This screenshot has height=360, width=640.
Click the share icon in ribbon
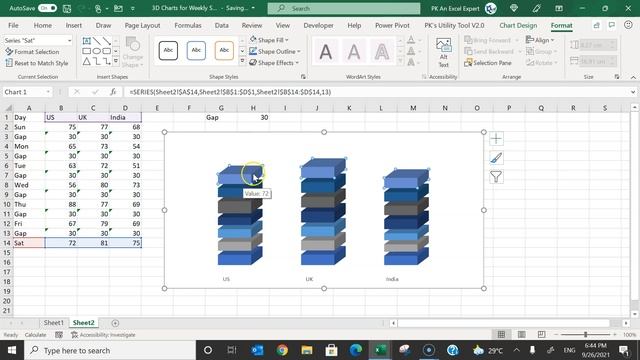(x=597, y=25)
